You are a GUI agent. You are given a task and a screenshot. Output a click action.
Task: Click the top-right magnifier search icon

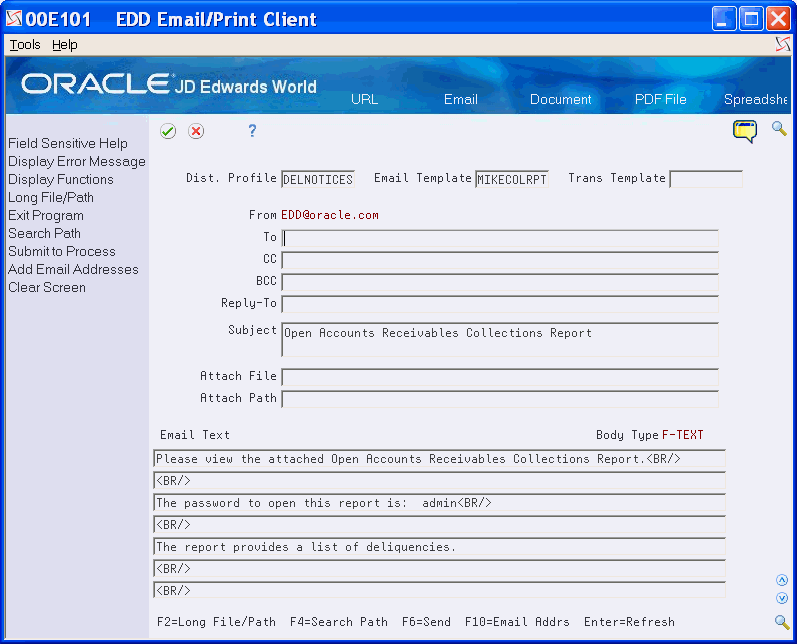779,128
